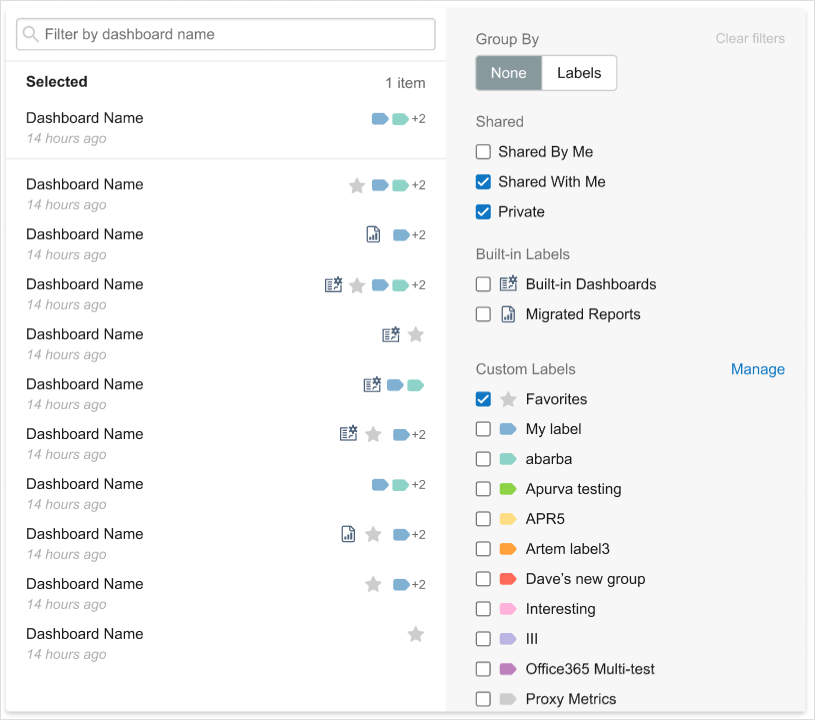815x720 pixels.
Task: Switch Group By to Labels
Action: pyautogui.click(x=579, y=73)
